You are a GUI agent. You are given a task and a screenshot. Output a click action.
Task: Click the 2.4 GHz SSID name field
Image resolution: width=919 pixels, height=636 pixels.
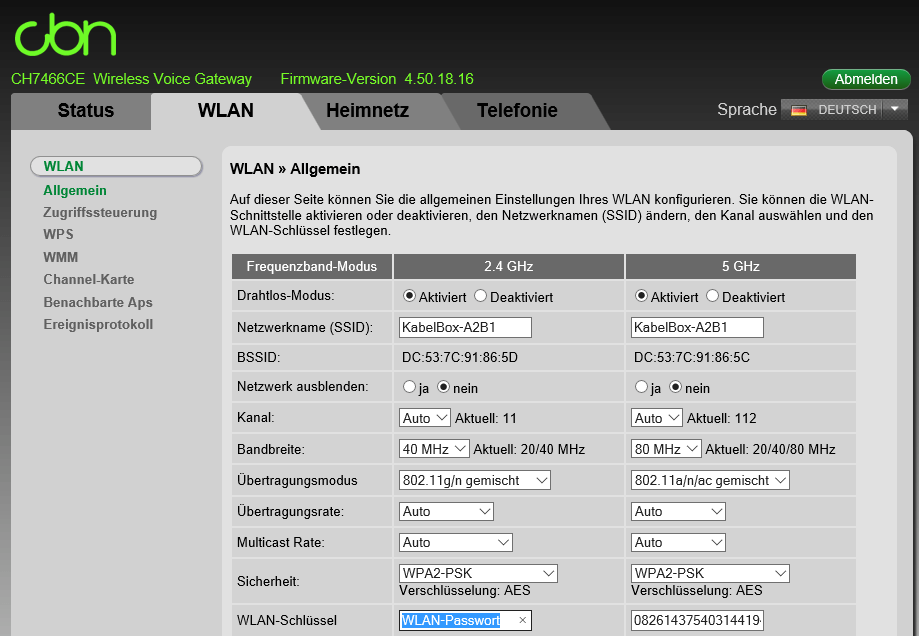coord(465,328)
